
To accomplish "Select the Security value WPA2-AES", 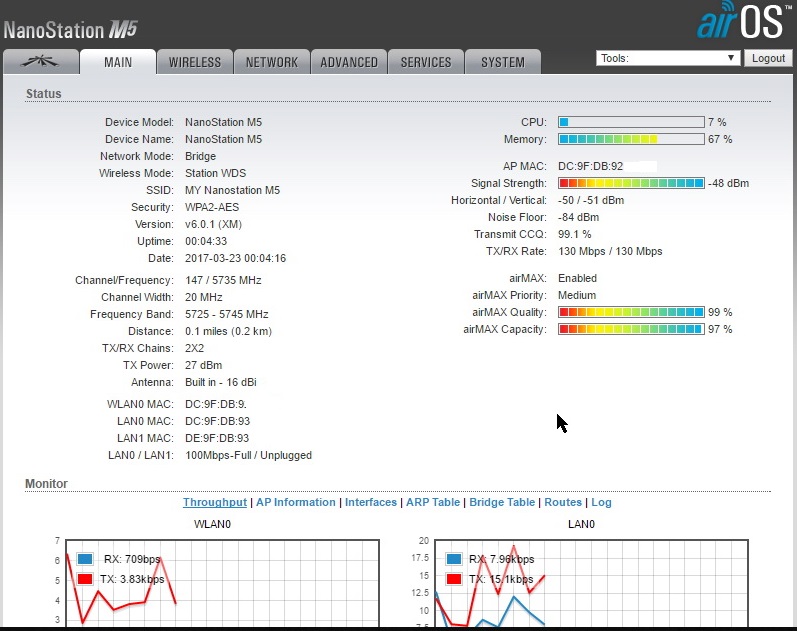I will (x=212, y=207).
